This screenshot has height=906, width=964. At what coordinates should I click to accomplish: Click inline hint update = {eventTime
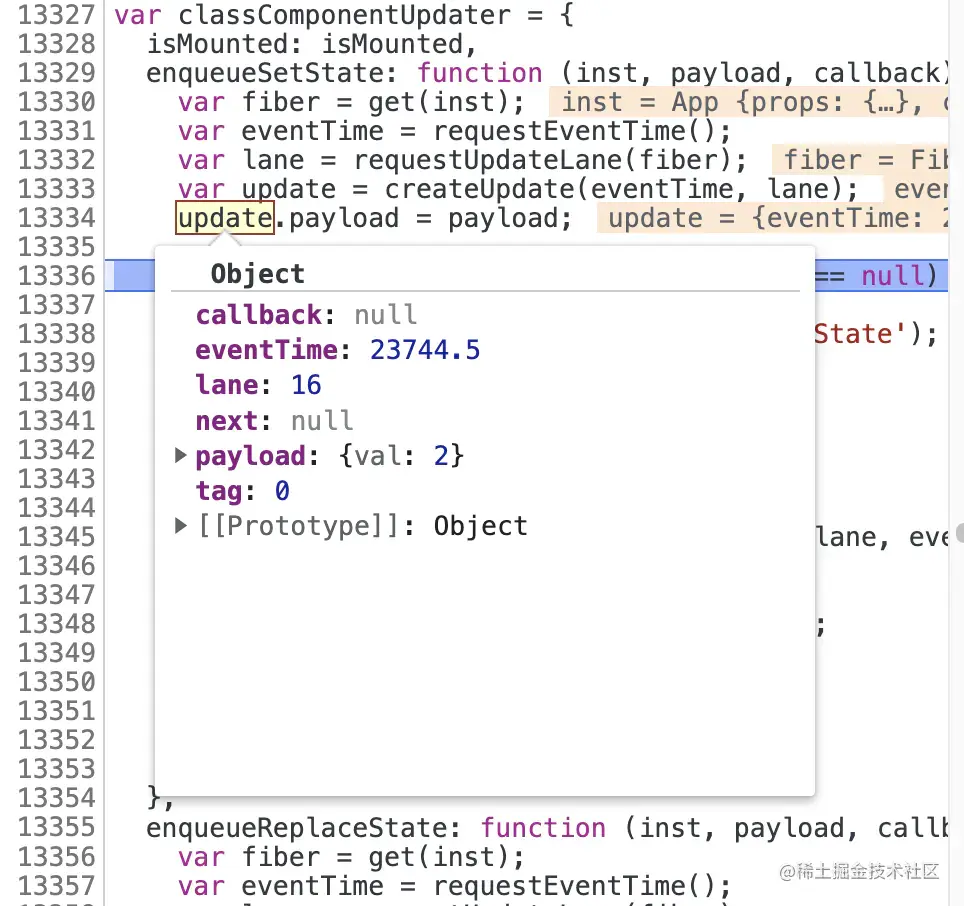[x=772, y=218]
